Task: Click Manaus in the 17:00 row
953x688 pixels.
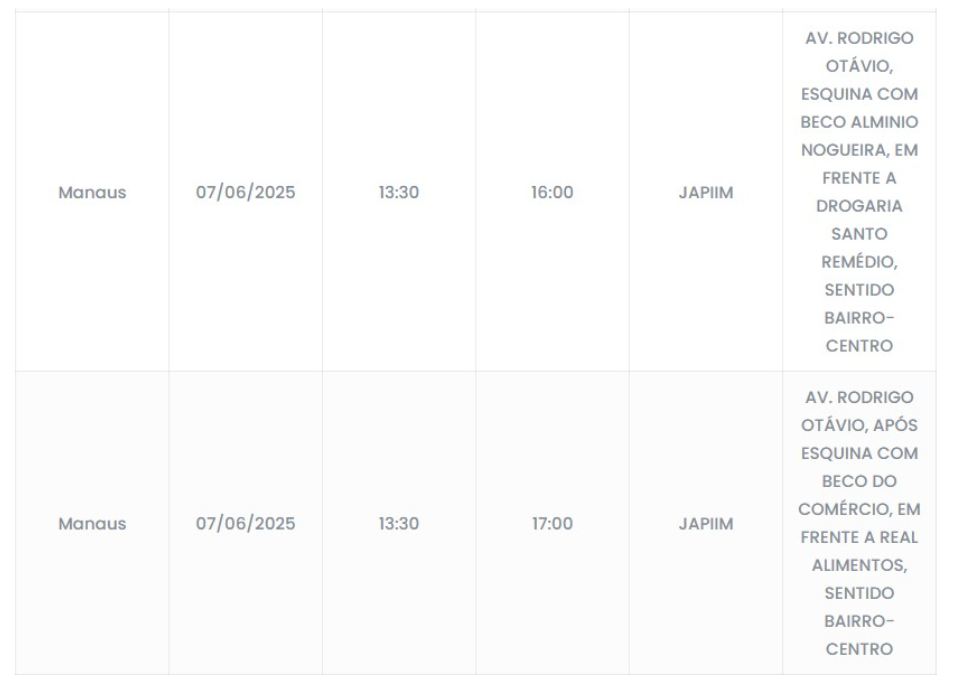Action: (92, 523)
